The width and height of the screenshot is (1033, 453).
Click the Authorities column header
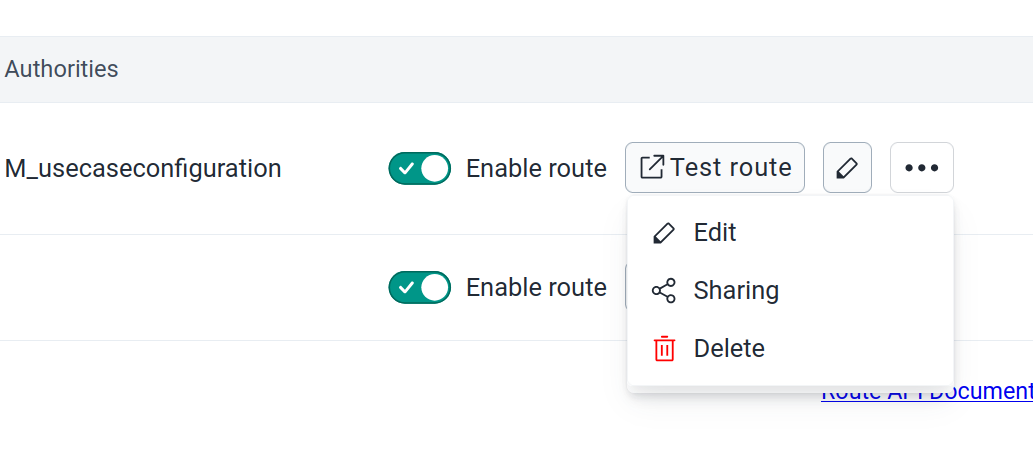[x=61, y=69]
